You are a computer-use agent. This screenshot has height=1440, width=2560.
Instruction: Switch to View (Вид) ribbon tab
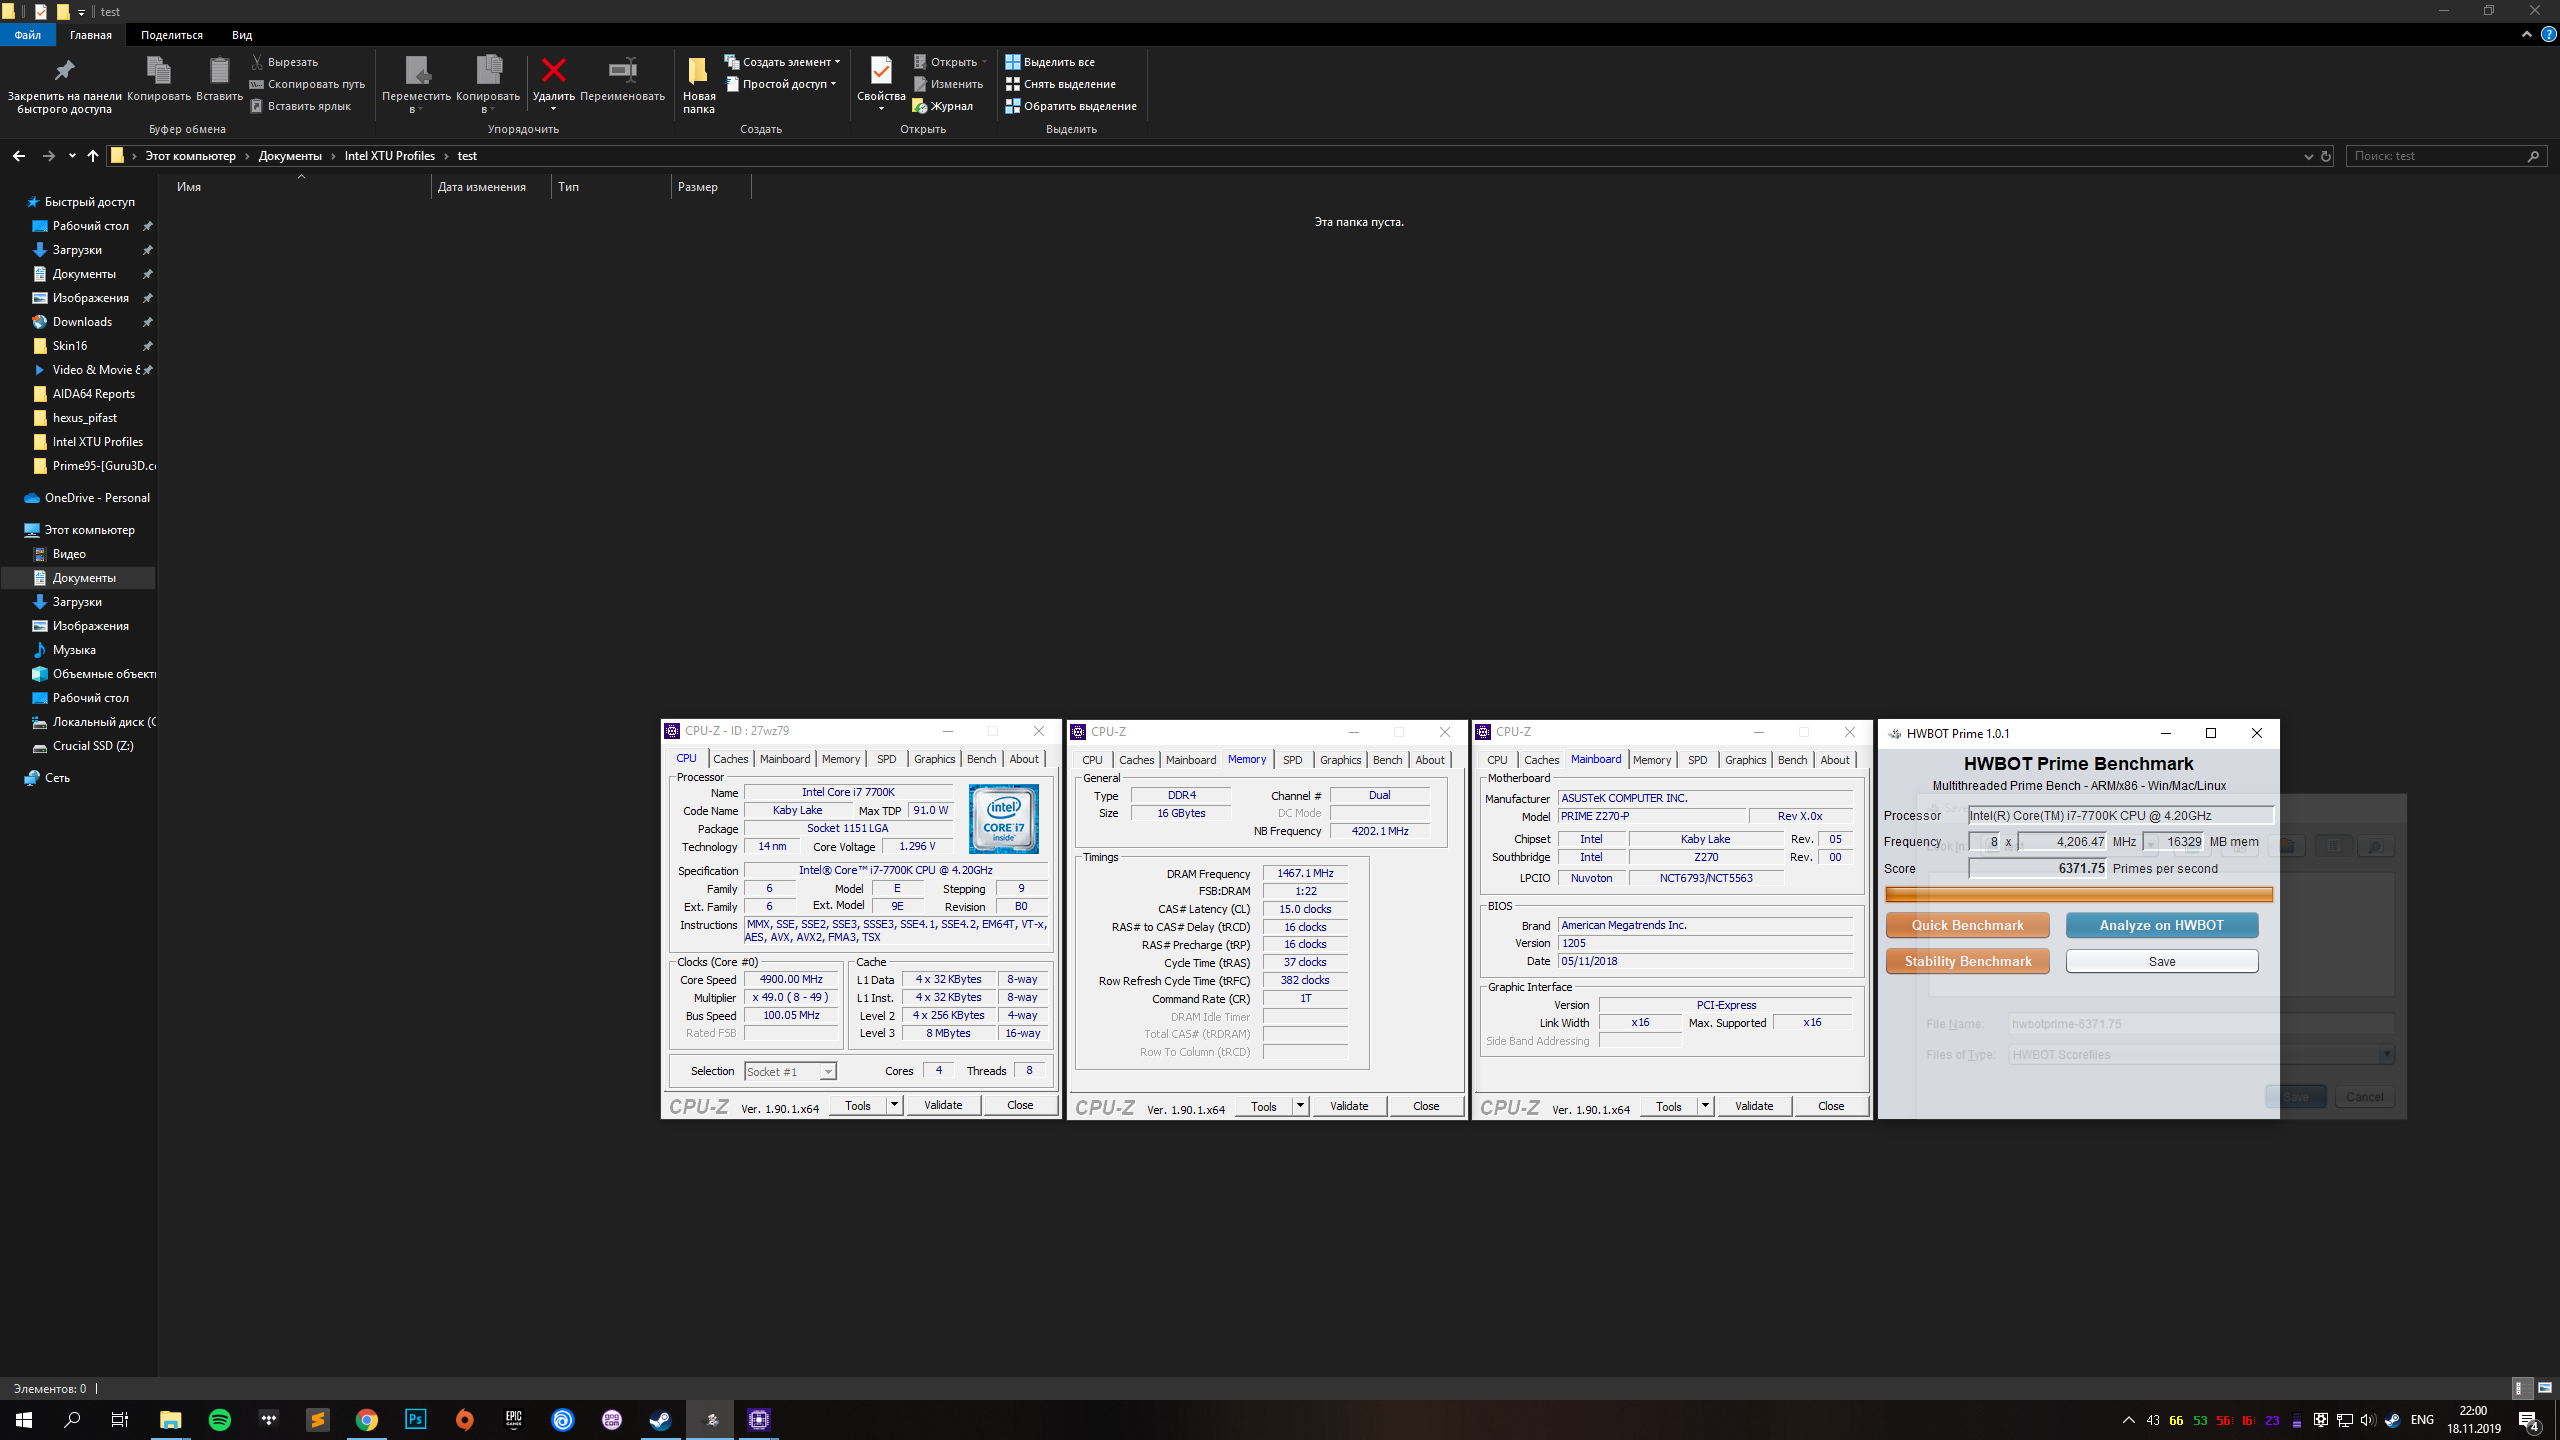coord(242,35)
